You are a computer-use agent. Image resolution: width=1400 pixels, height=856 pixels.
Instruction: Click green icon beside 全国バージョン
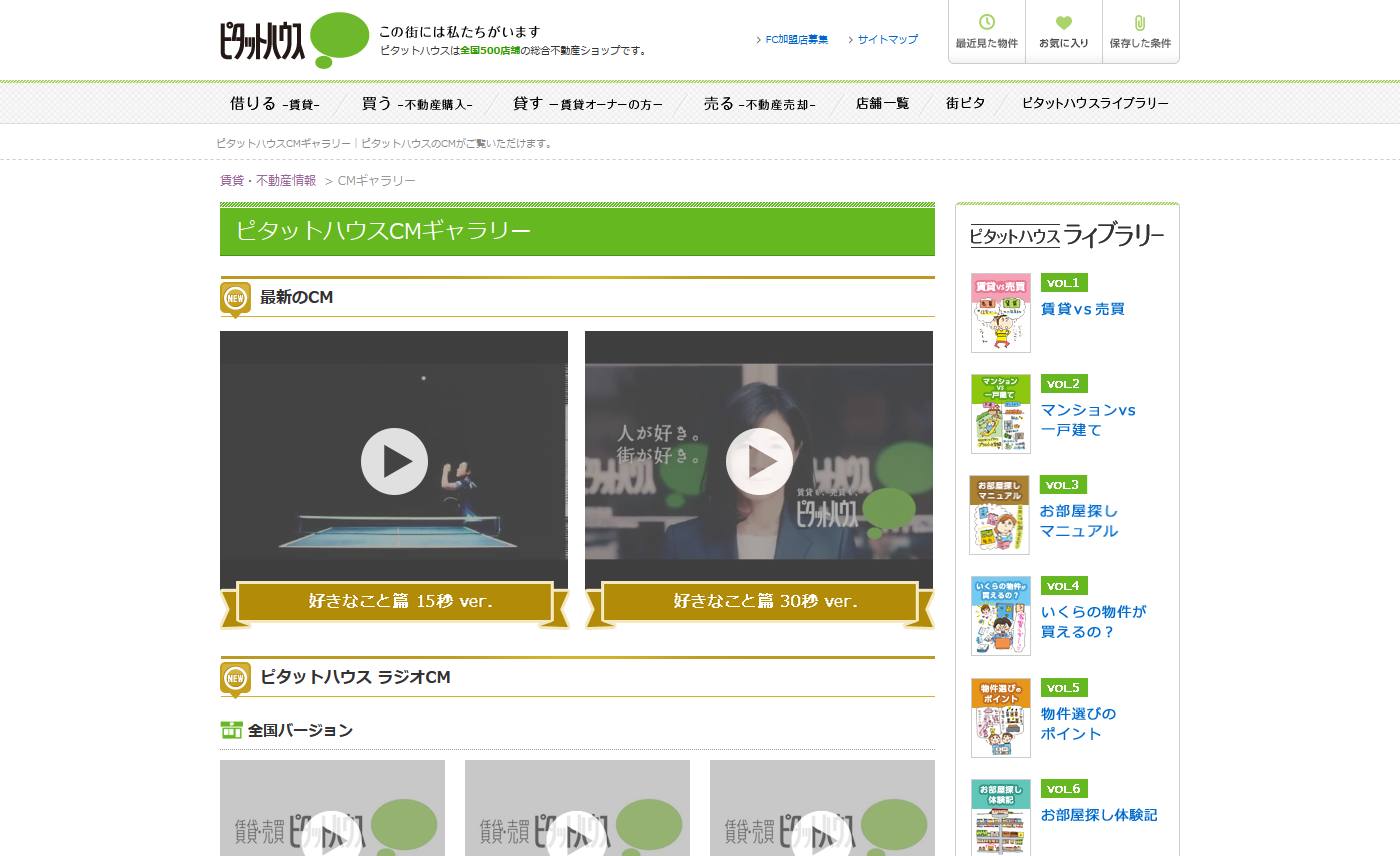[x=231, y=730]
